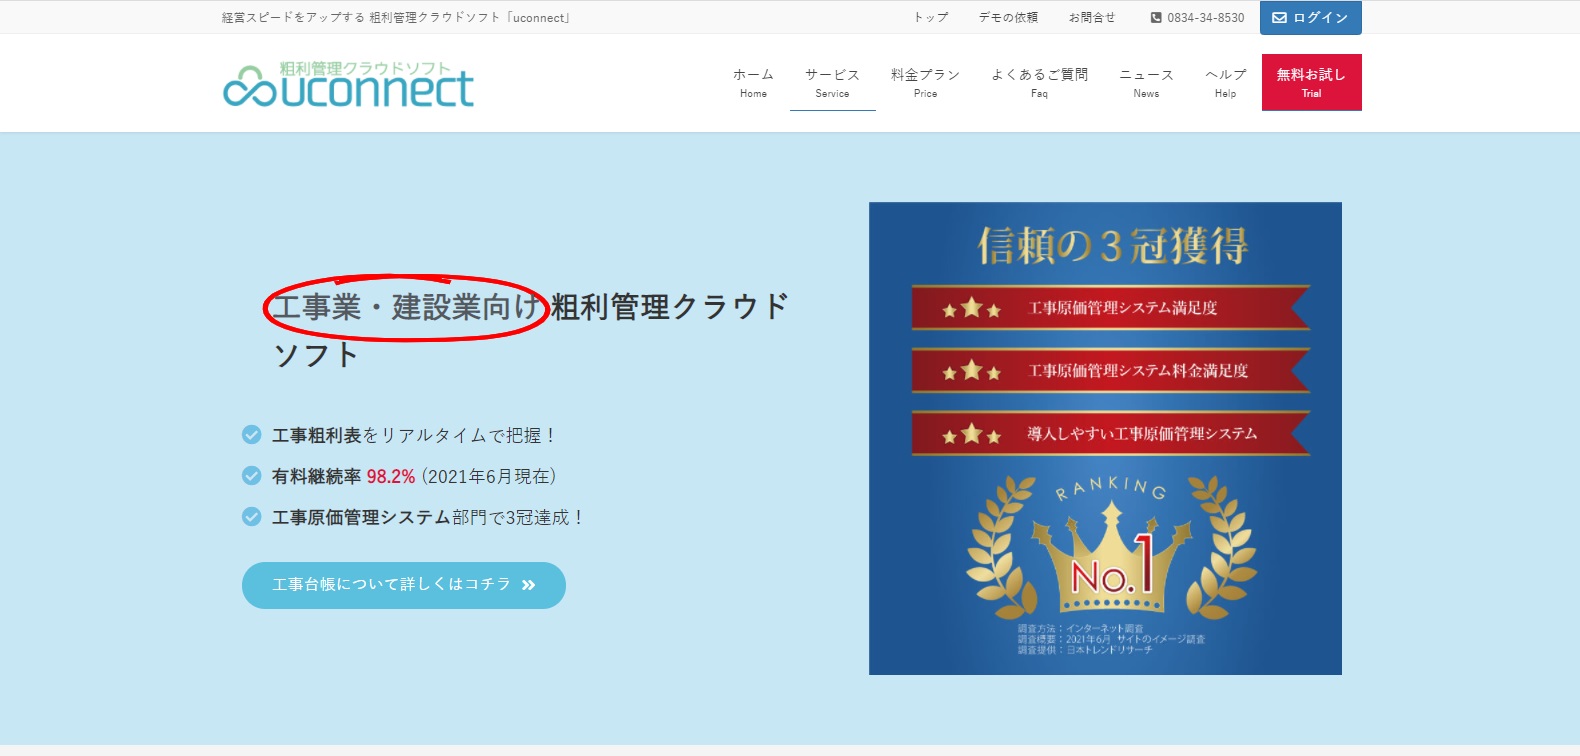
Task: Open 工事台帳について詳しくはコチラ button
Action: tap(404, 585)
